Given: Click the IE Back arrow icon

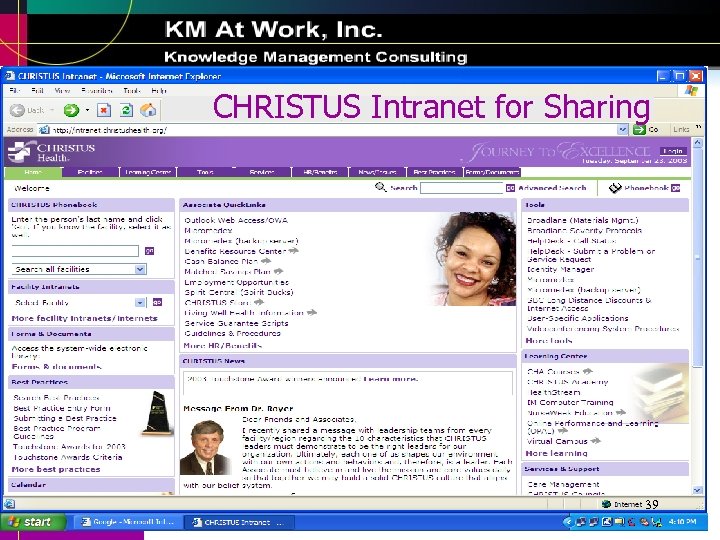Looking at the screenshot, I should (x=17, y=110).
